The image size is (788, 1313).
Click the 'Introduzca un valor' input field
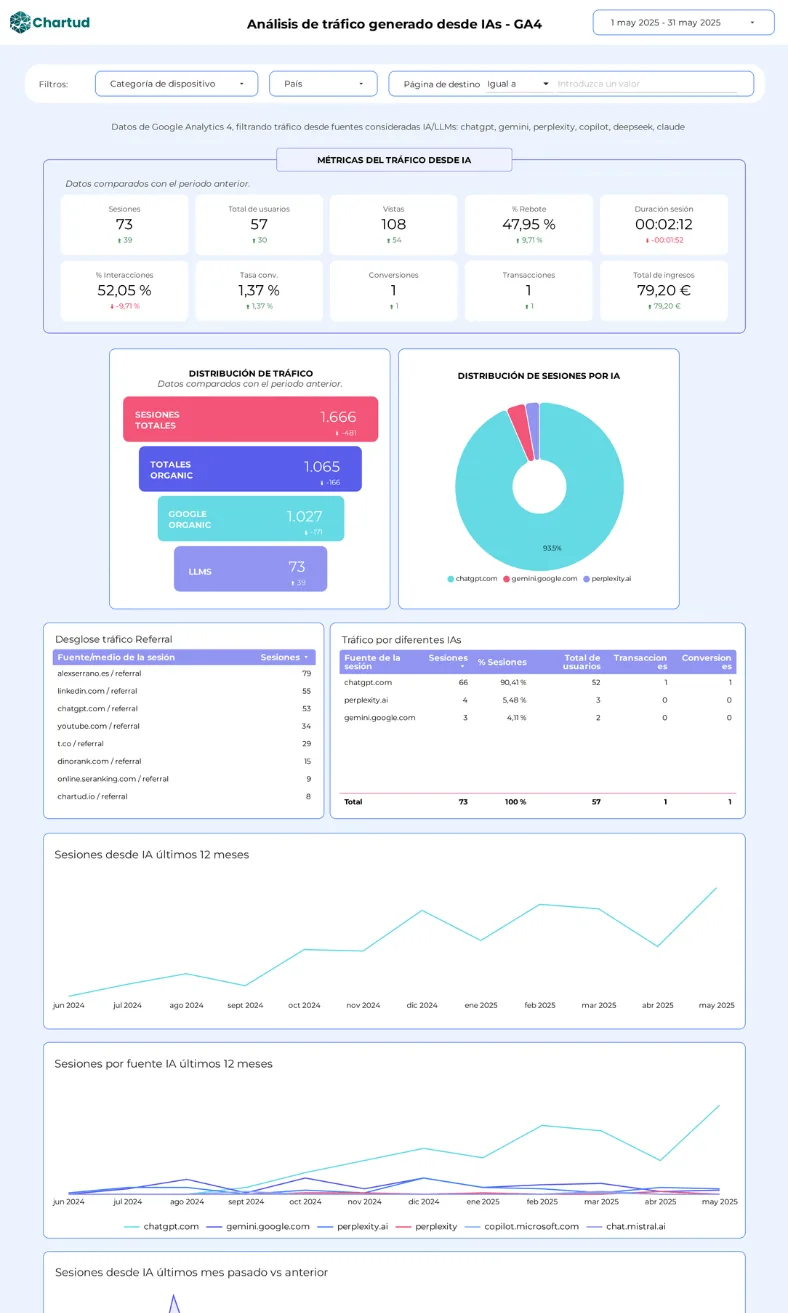pos(647,84)
